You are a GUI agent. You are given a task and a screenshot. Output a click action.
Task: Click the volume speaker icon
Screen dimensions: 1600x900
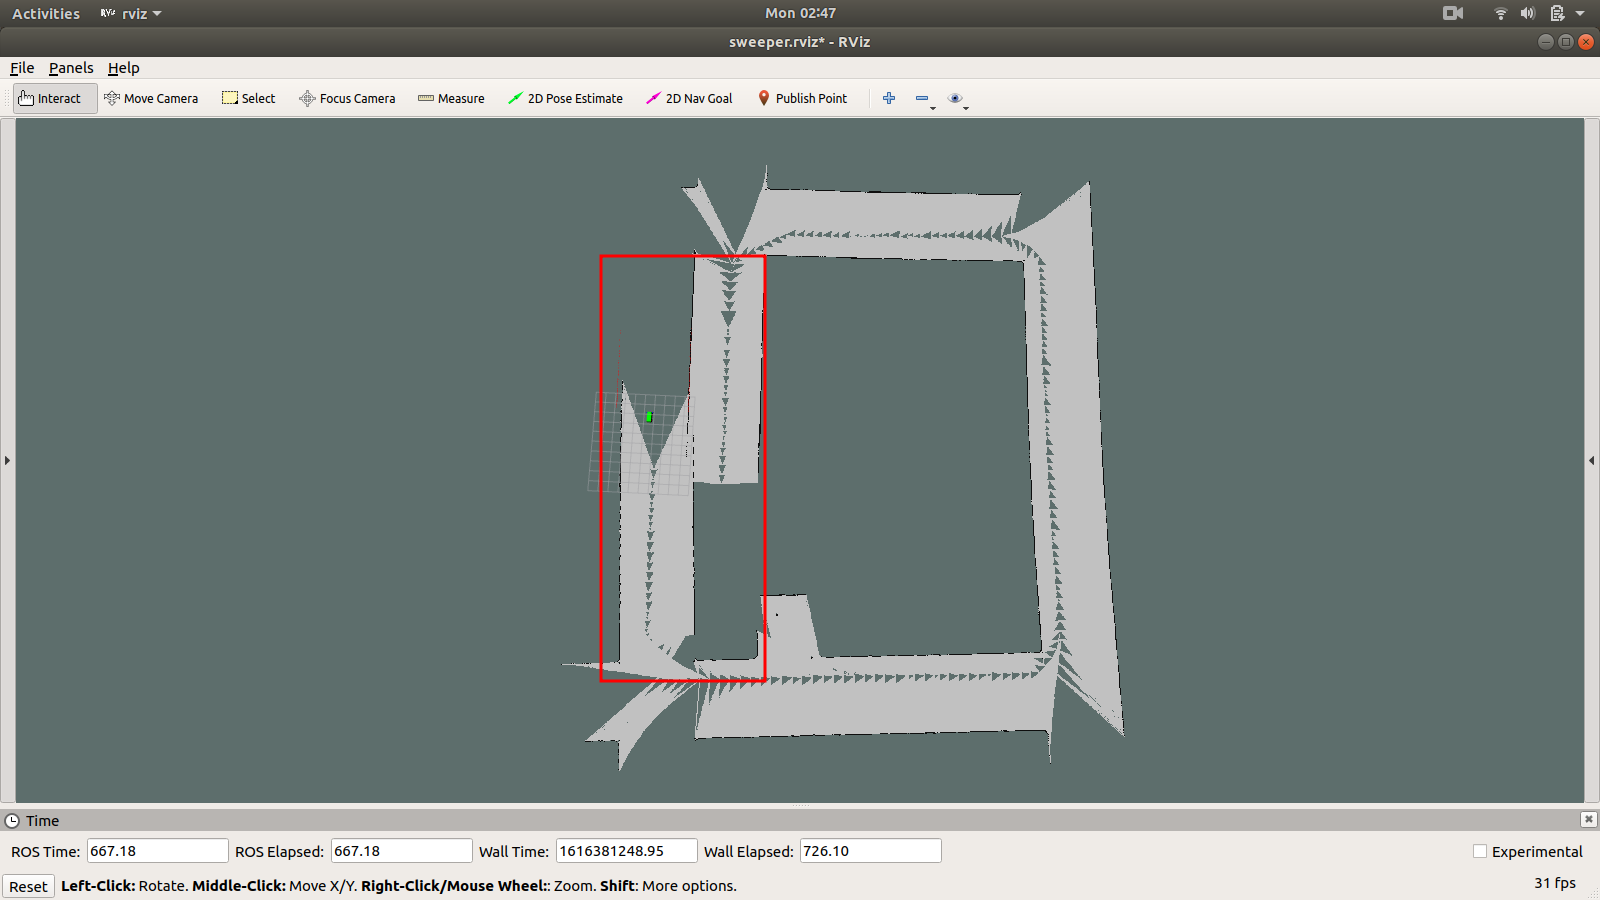tap(1527, 13)
